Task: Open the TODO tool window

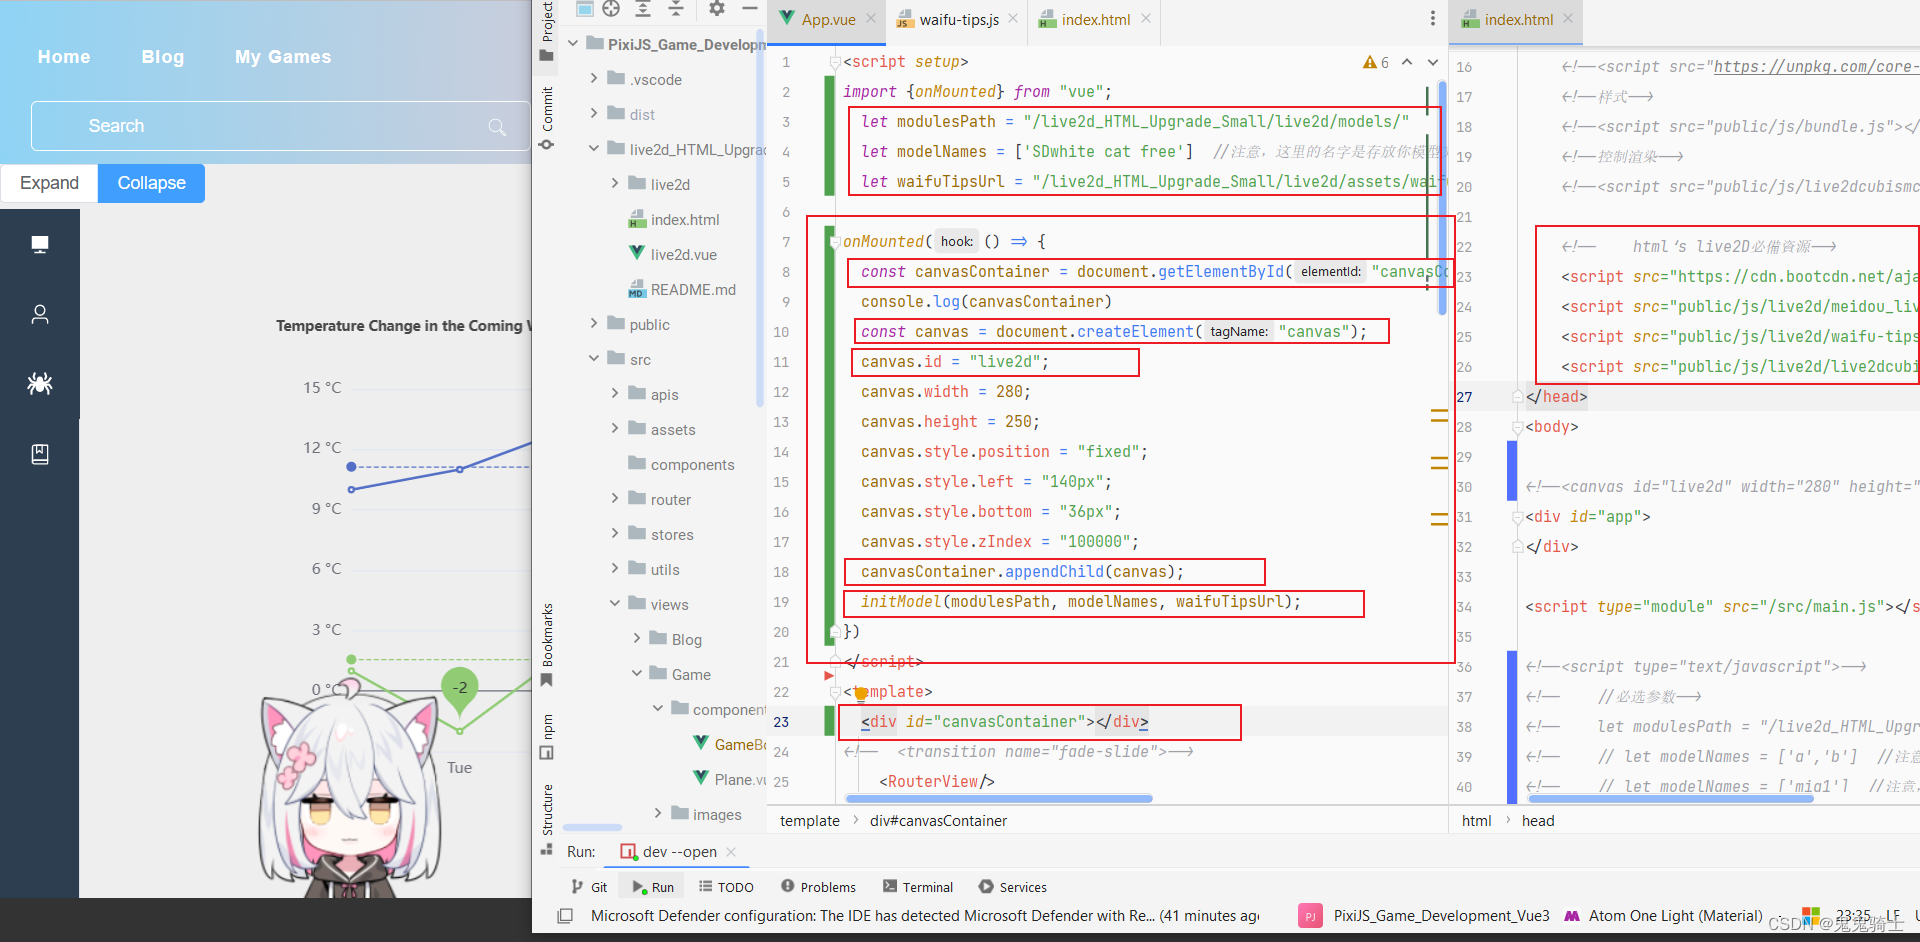Action: pos(726,887)
